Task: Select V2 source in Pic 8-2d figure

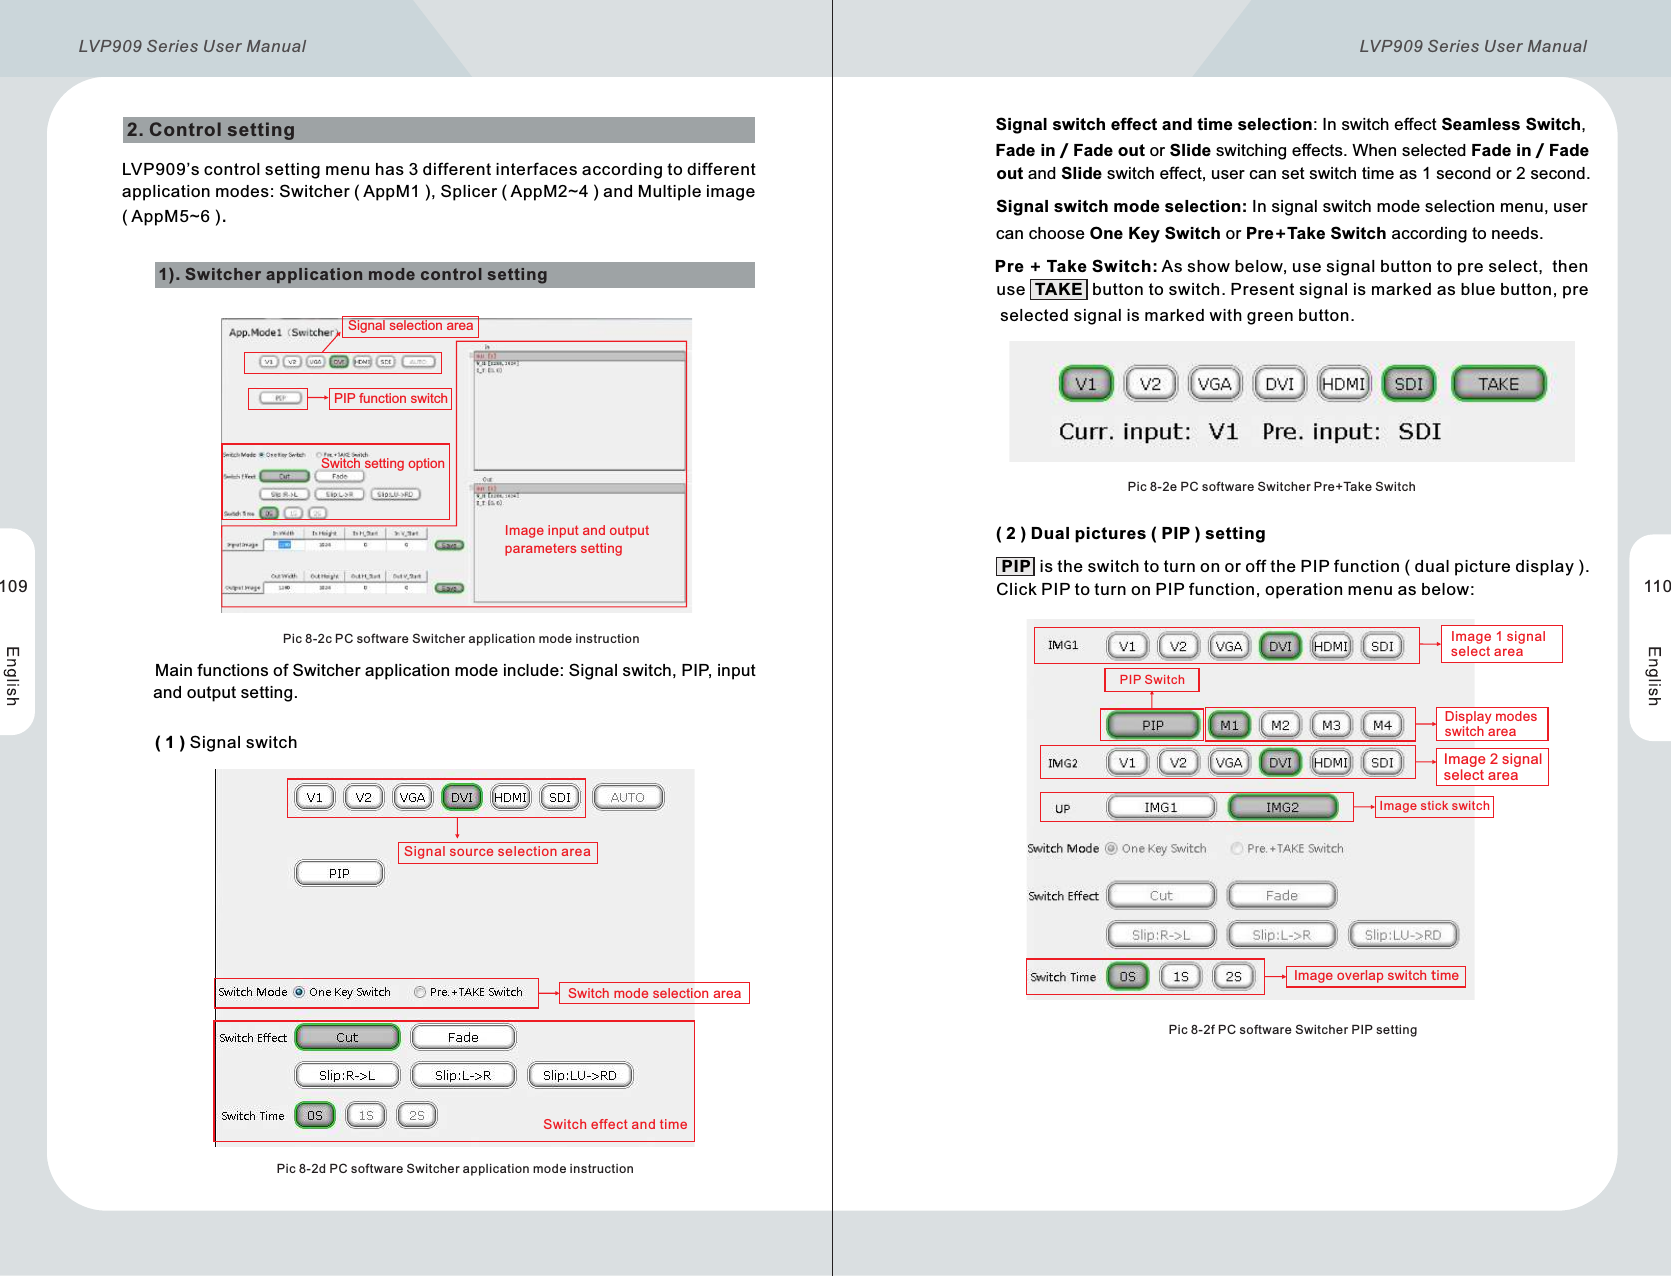Action: (x=363, y=797)
